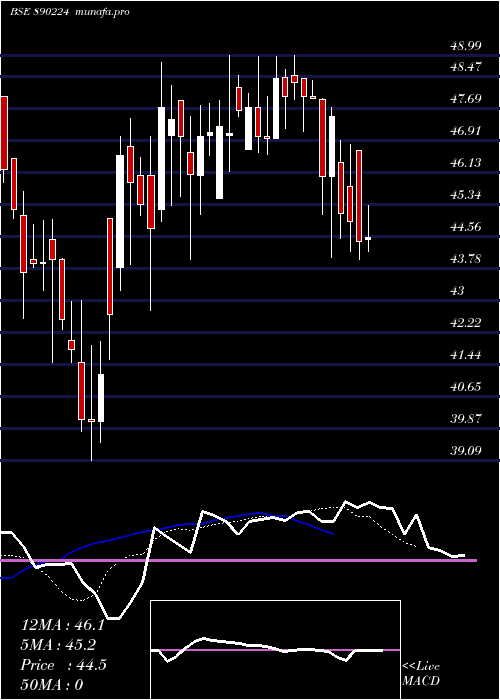Click the 41.44 price level label
Screen dimensions: 500x700
tap(466, 355)
